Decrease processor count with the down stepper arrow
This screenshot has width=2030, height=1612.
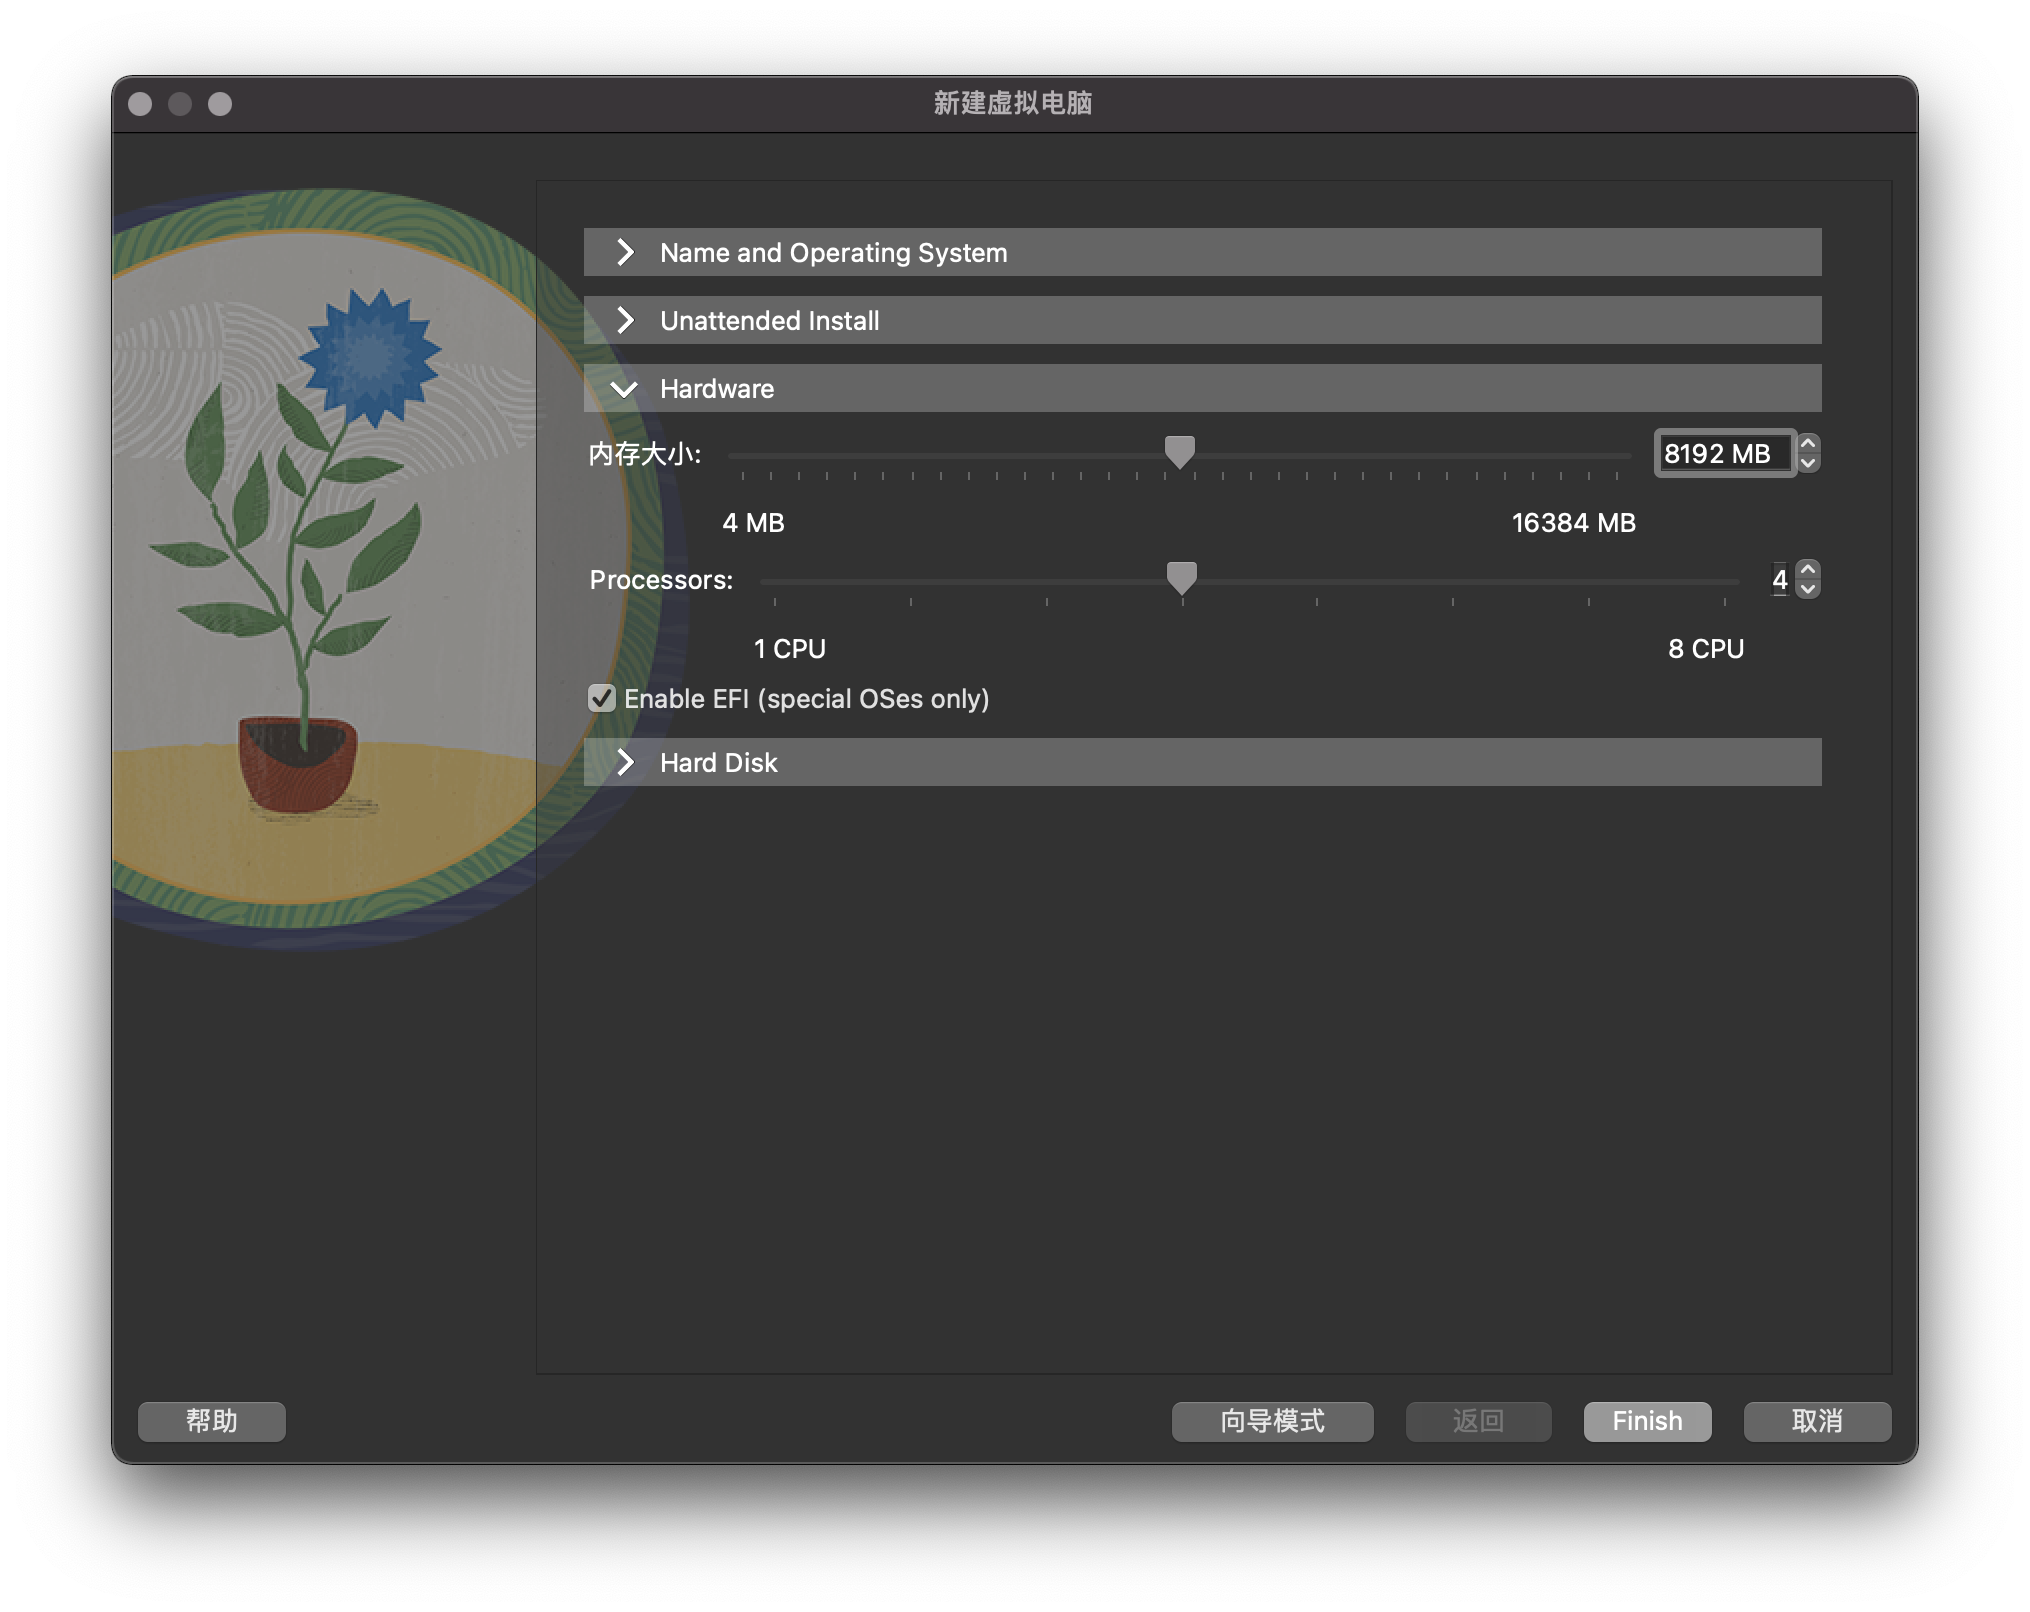(x=1808, y=590)
